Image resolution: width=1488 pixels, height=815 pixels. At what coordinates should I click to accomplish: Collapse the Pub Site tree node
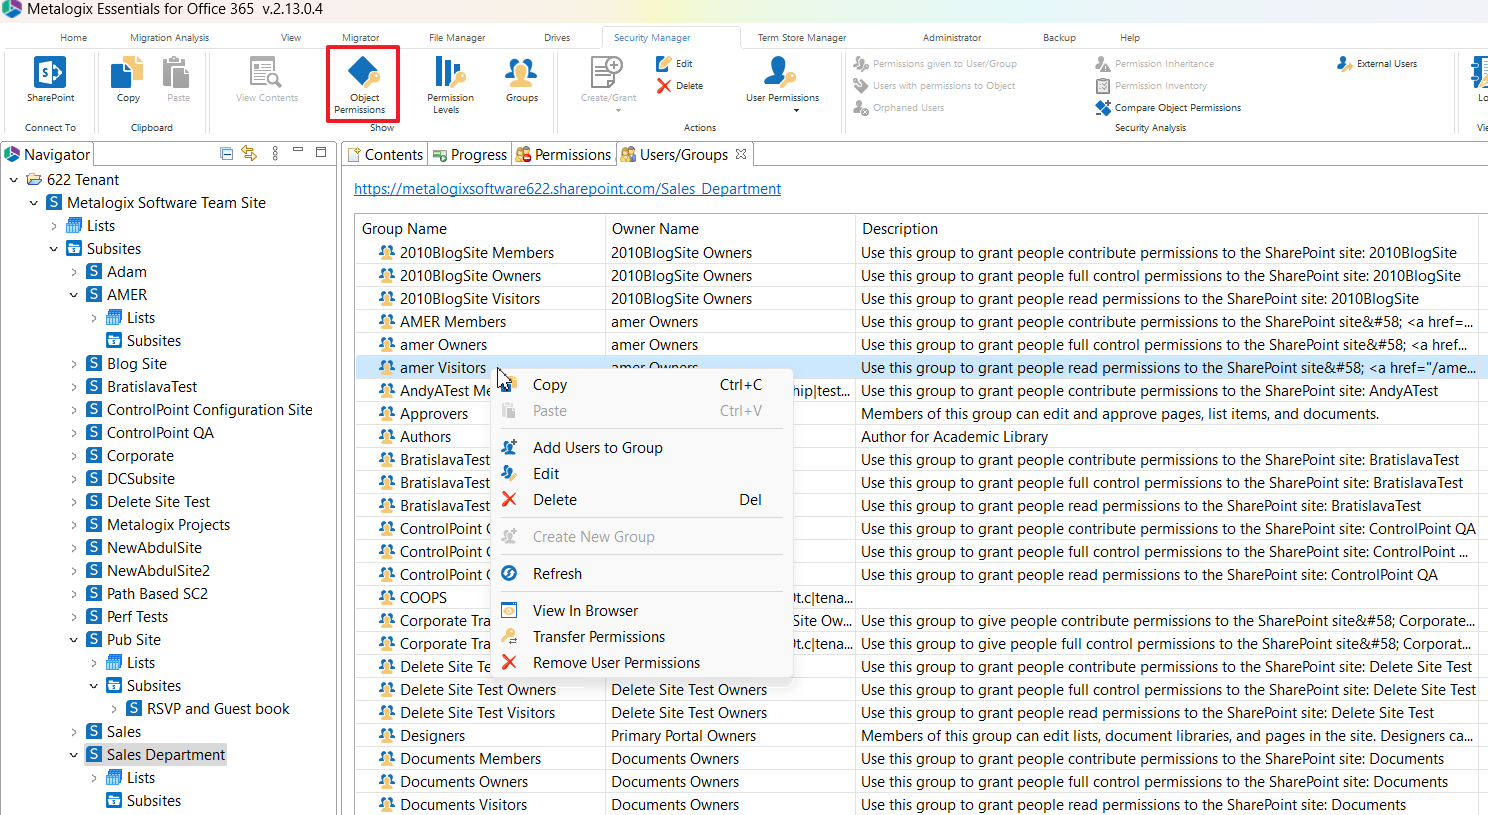tap(74, 640)
